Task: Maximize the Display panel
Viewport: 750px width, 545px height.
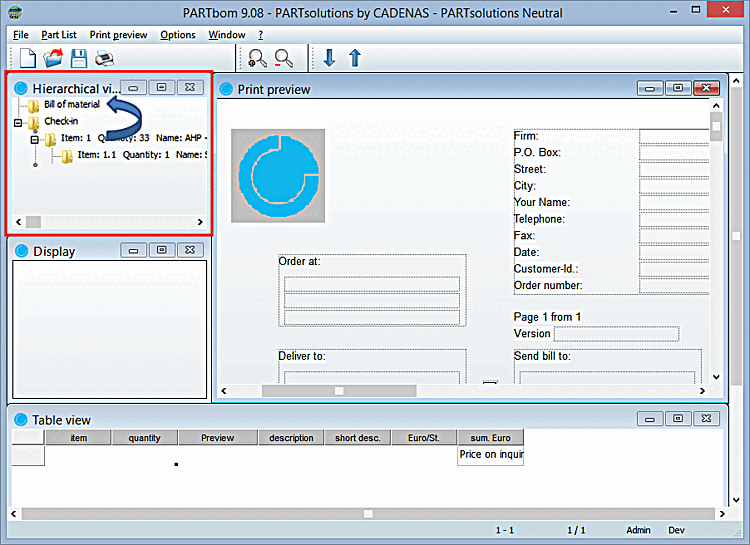Action: (162, 250)
